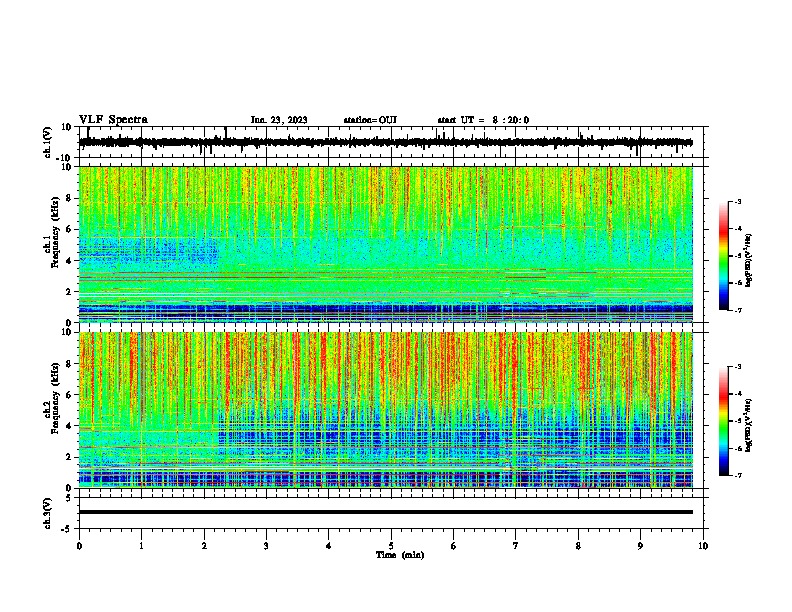Click the time axis tick label "5"
This screenshot has width=792, height=612.
click(391, 546)
